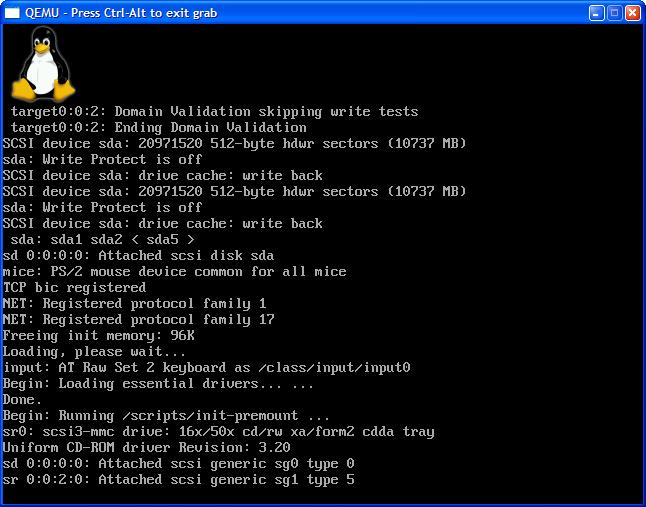Screen dimensions: 646x507
Task: Click the "Attached scsi disk sda" line
Action: pos(138,255)
